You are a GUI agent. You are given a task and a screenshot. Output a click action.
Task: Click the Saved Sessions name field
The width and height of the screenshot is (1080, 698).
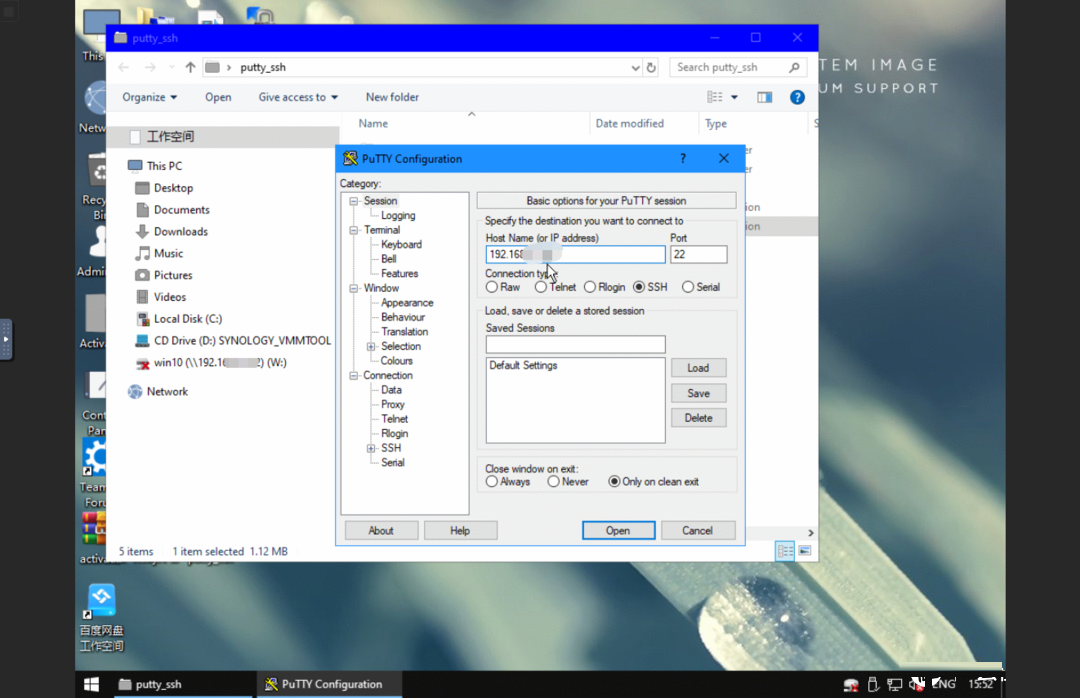pyautogui.click(x=575, y=344)
